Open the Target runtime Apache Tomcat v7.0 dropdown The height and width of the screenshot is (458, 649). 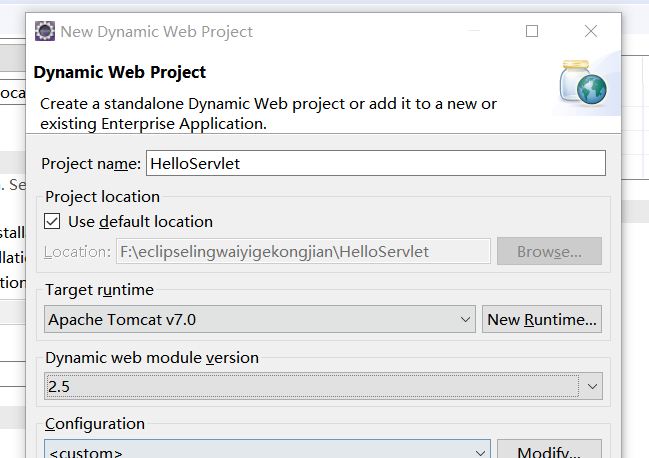point(260,319)
